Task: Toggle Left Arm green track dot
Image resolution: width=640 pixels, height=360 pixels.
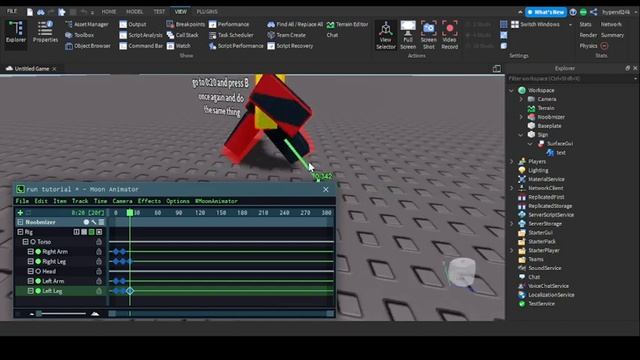Action: tap(38, 281)
